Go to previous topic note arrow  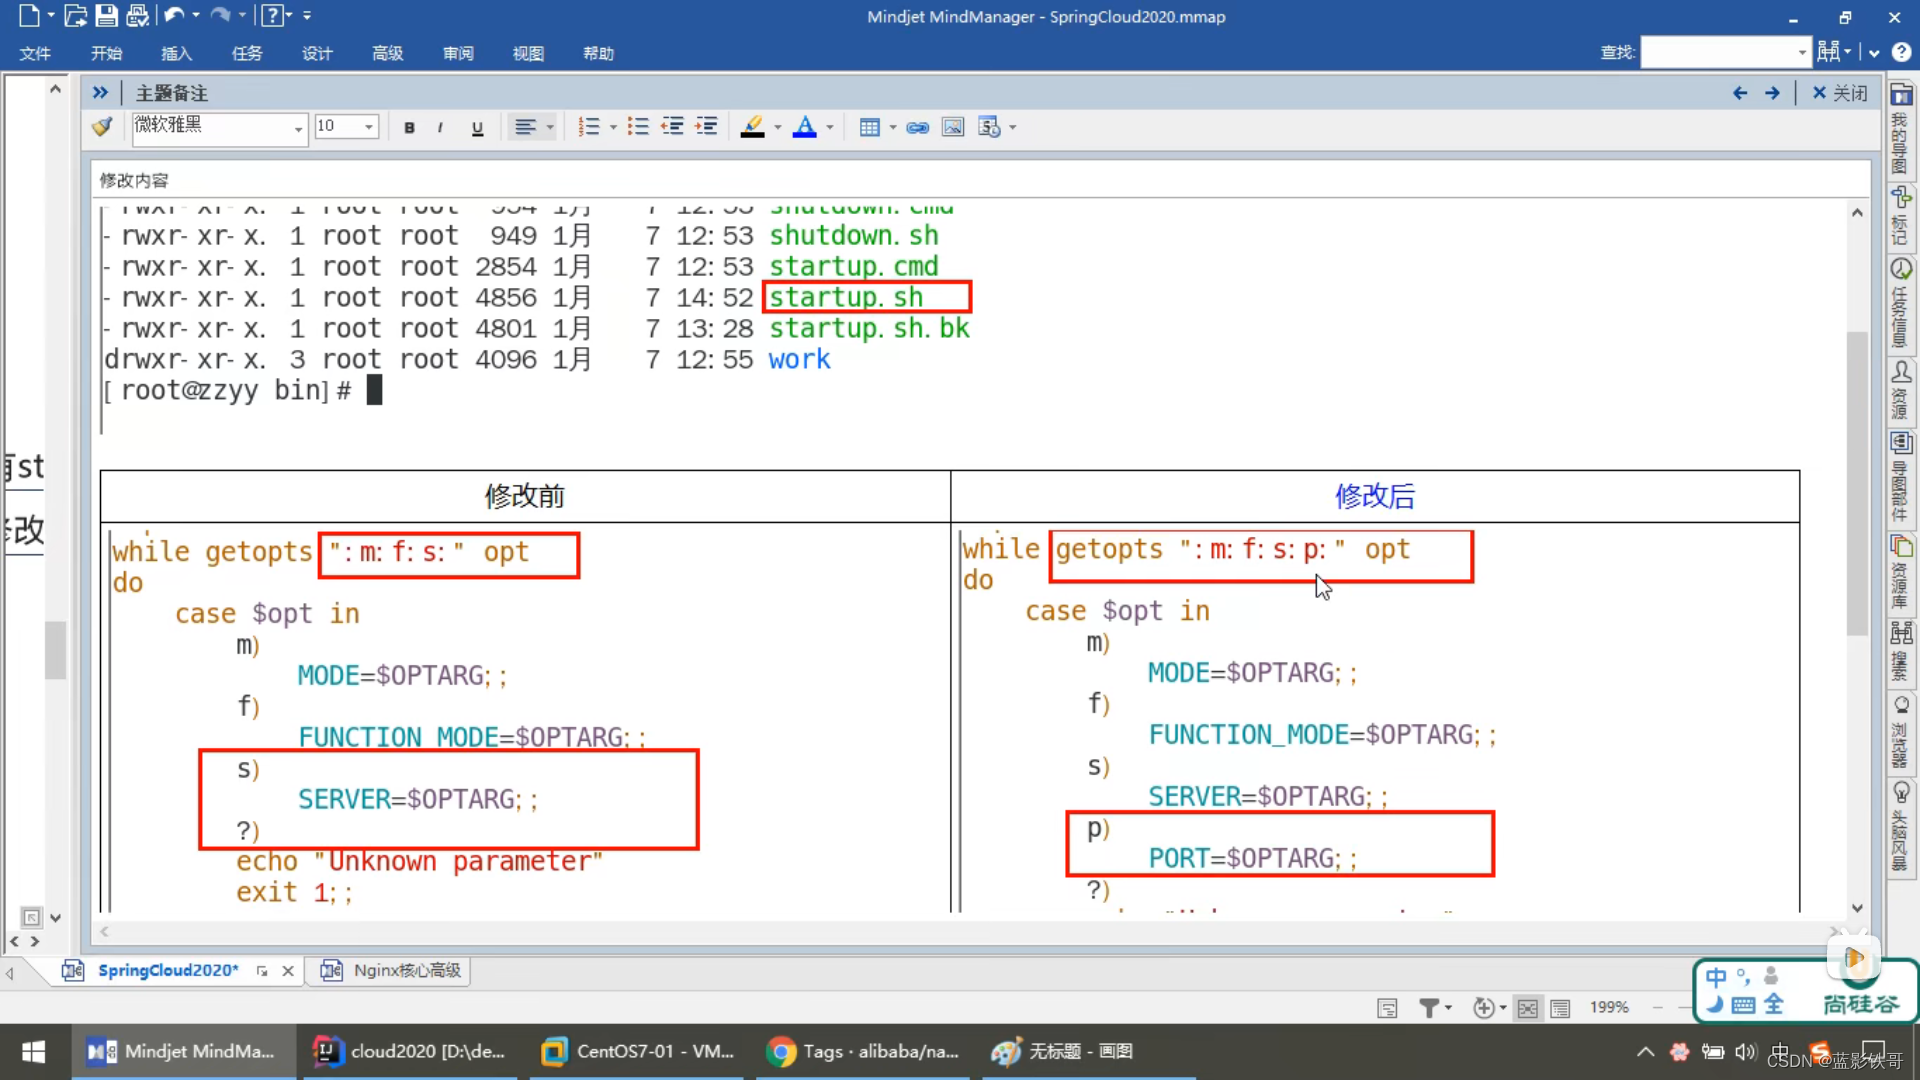click(1740, 93)
